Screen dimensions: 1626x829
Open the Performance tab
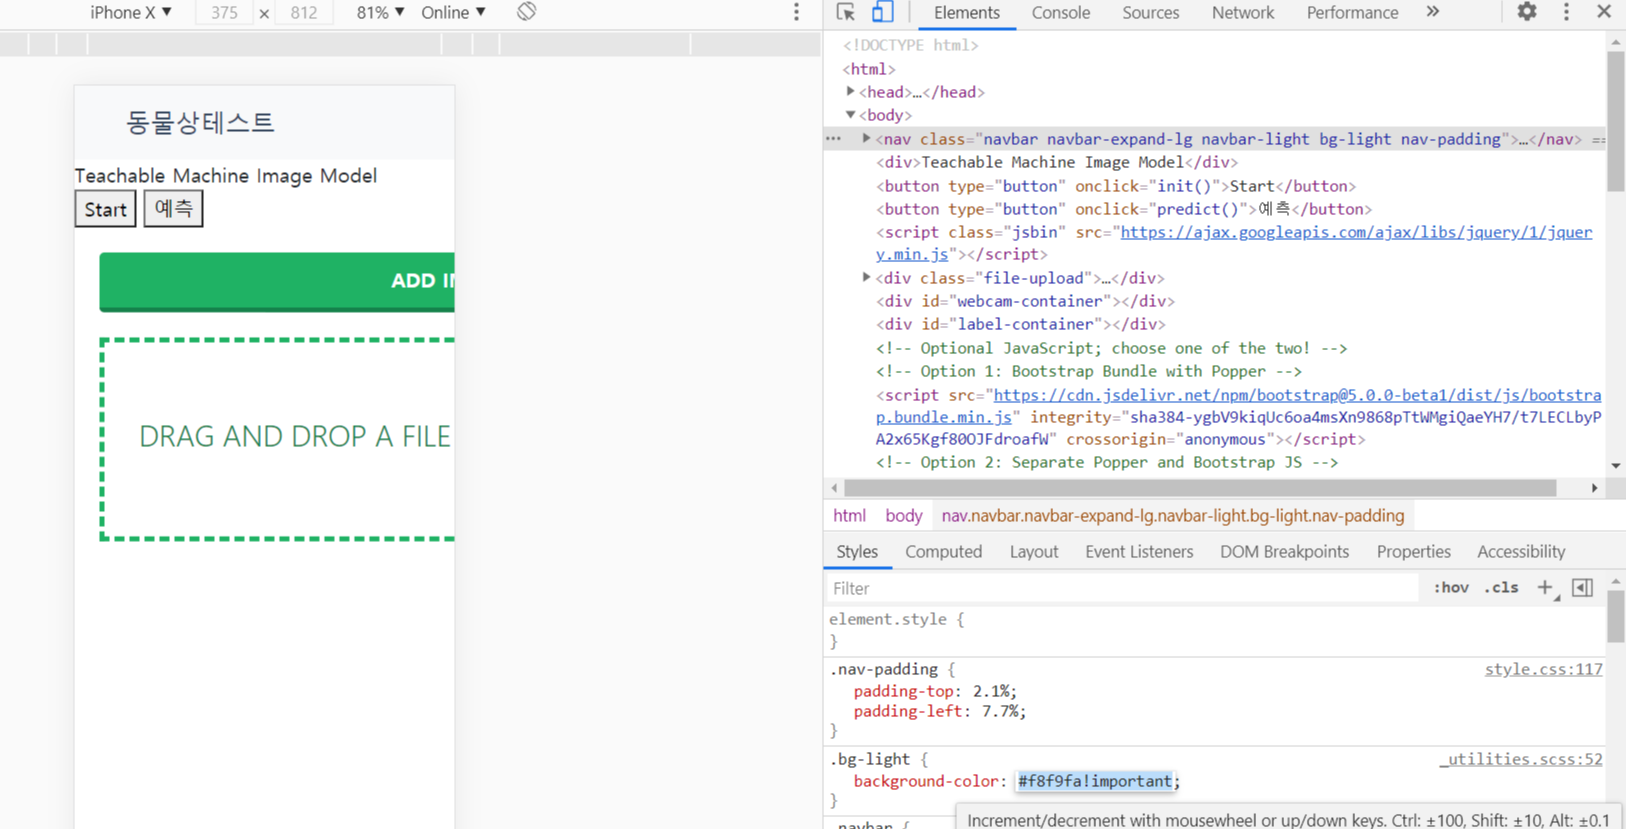(1352, 13)
